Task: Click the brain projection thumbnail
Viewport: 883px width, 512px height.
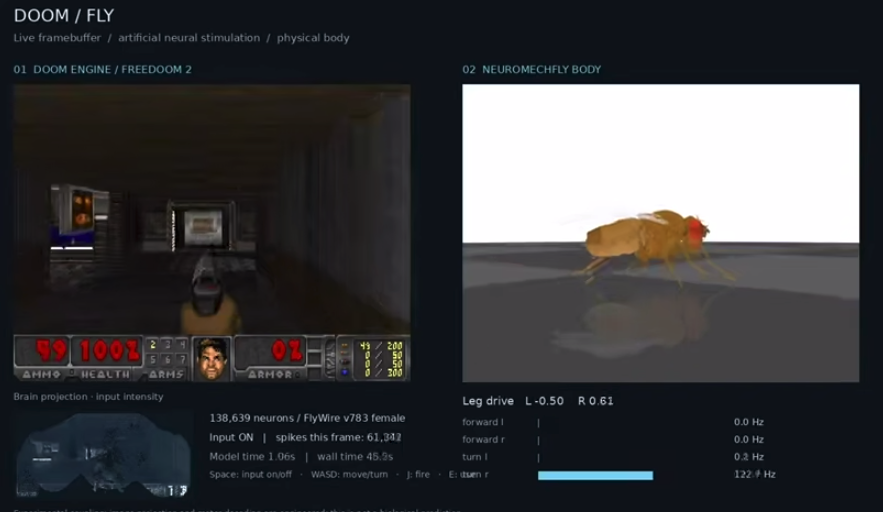Action: [102, 455]
